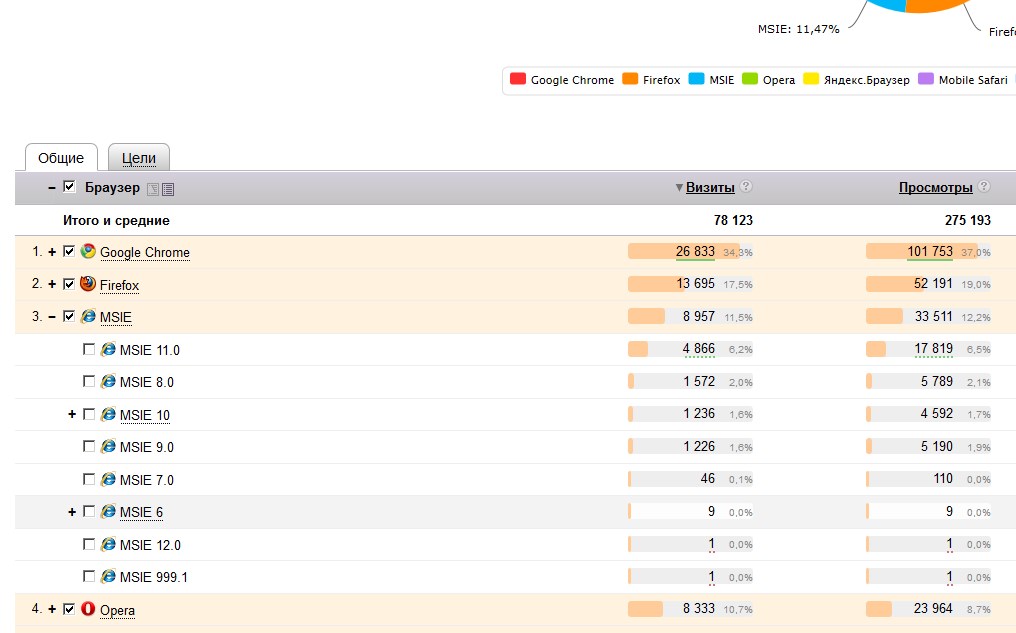
Task: Expand the MSIE 6 sub-row
Action: (72, 512)
